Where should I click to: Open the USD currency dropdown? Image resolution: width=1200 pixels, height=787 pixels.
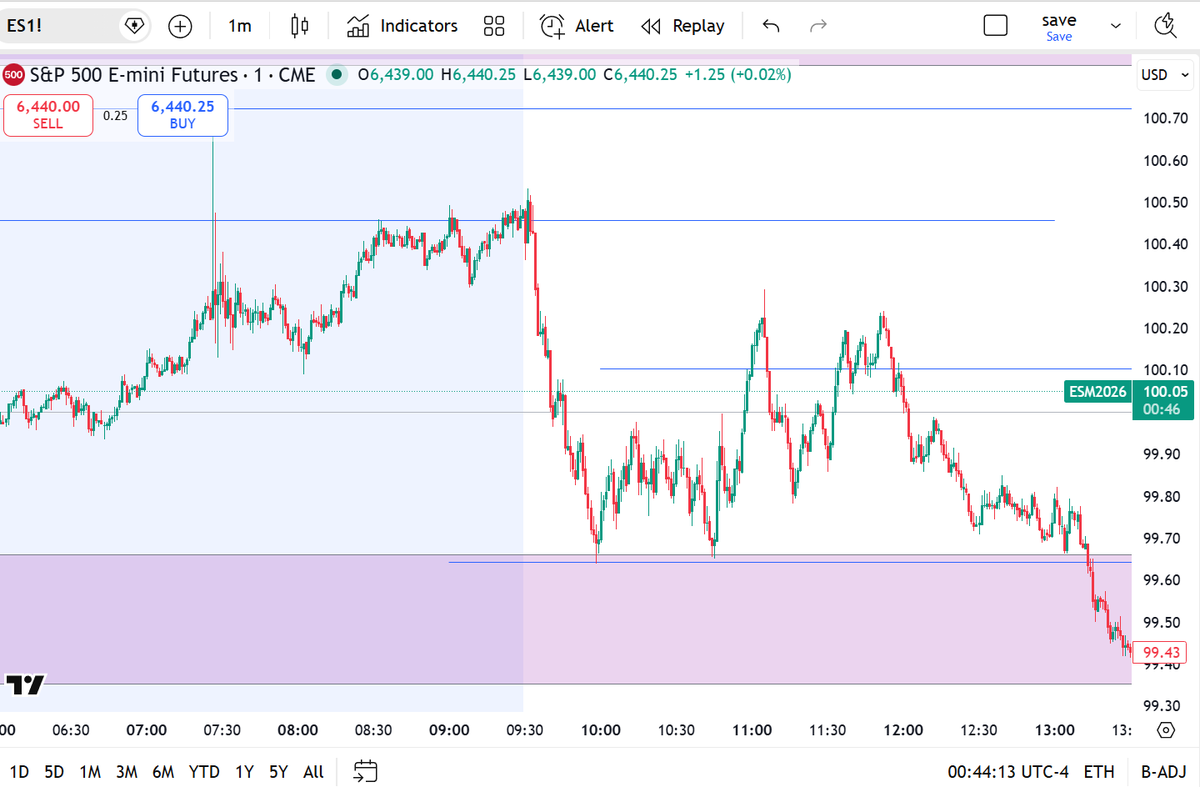(1165, 74)
